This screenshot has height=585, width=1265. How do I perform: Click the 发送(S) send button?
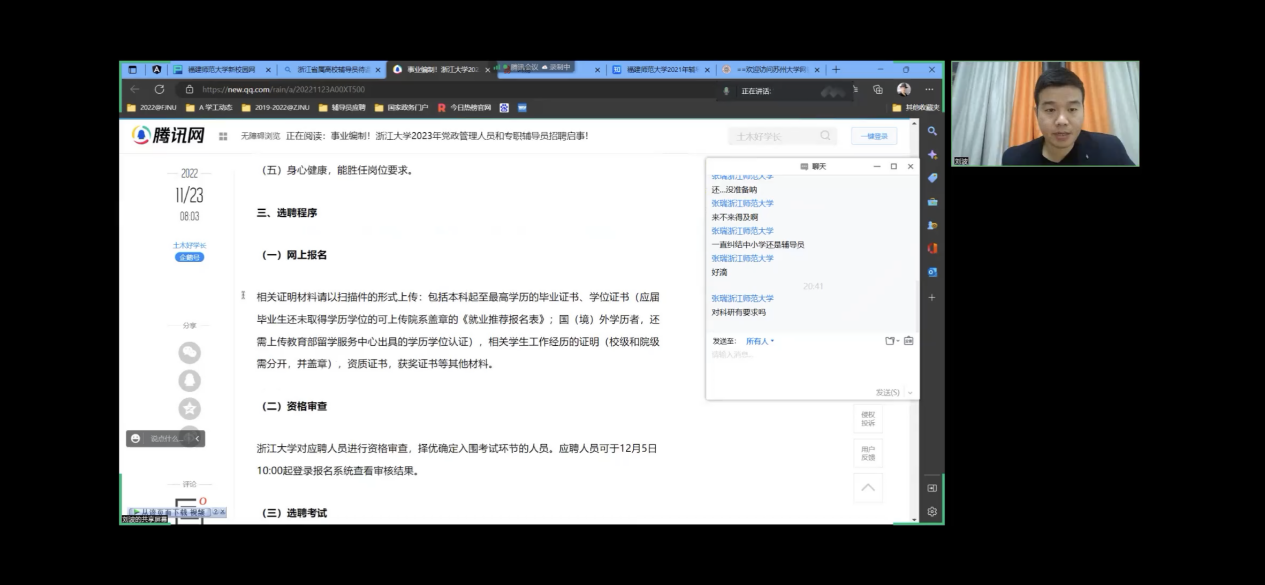[x=887, y=392]
